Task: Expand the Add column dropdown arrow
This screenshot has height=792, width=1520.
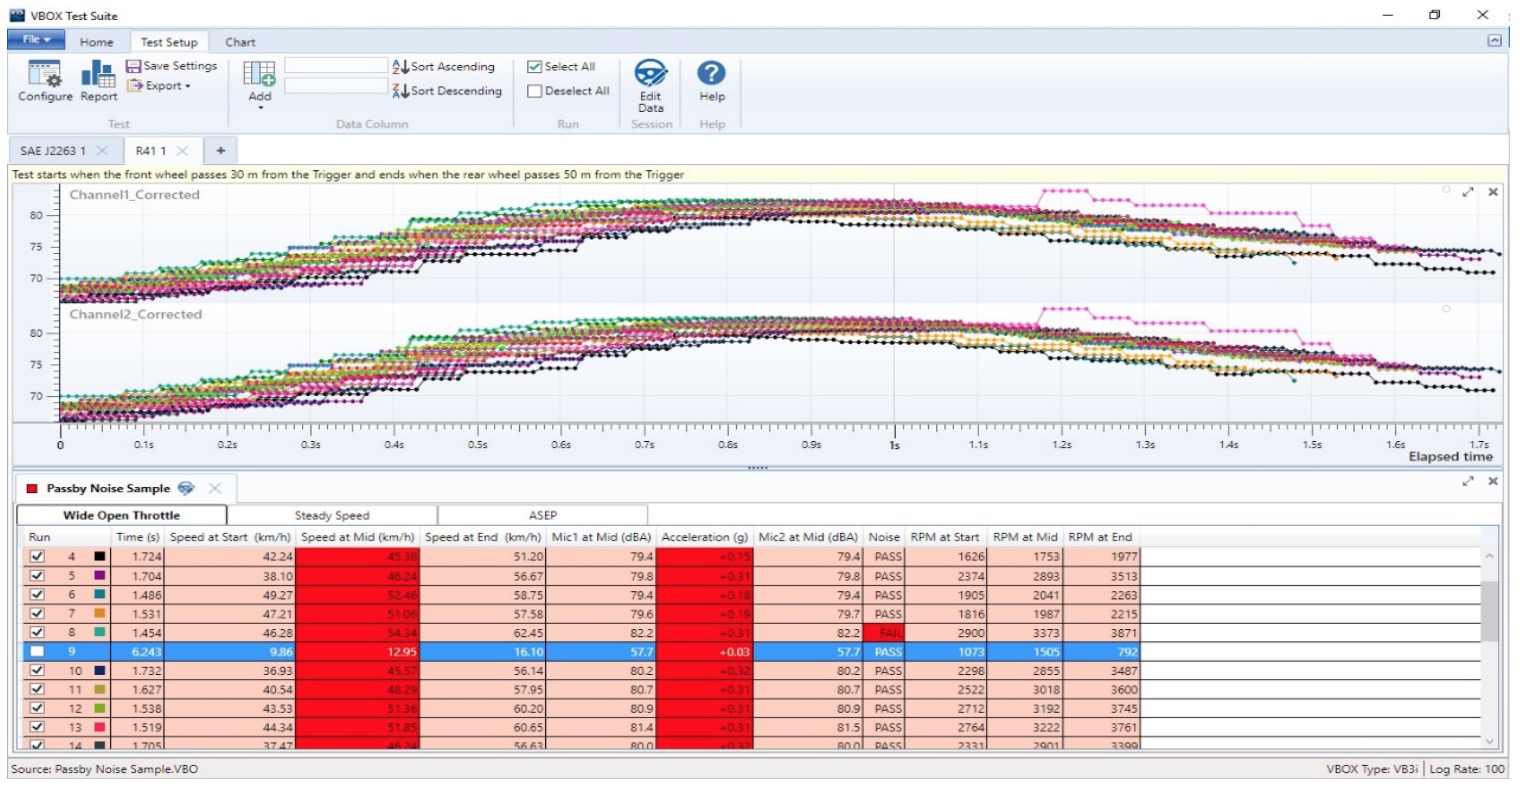Action: tap(260, 108)
